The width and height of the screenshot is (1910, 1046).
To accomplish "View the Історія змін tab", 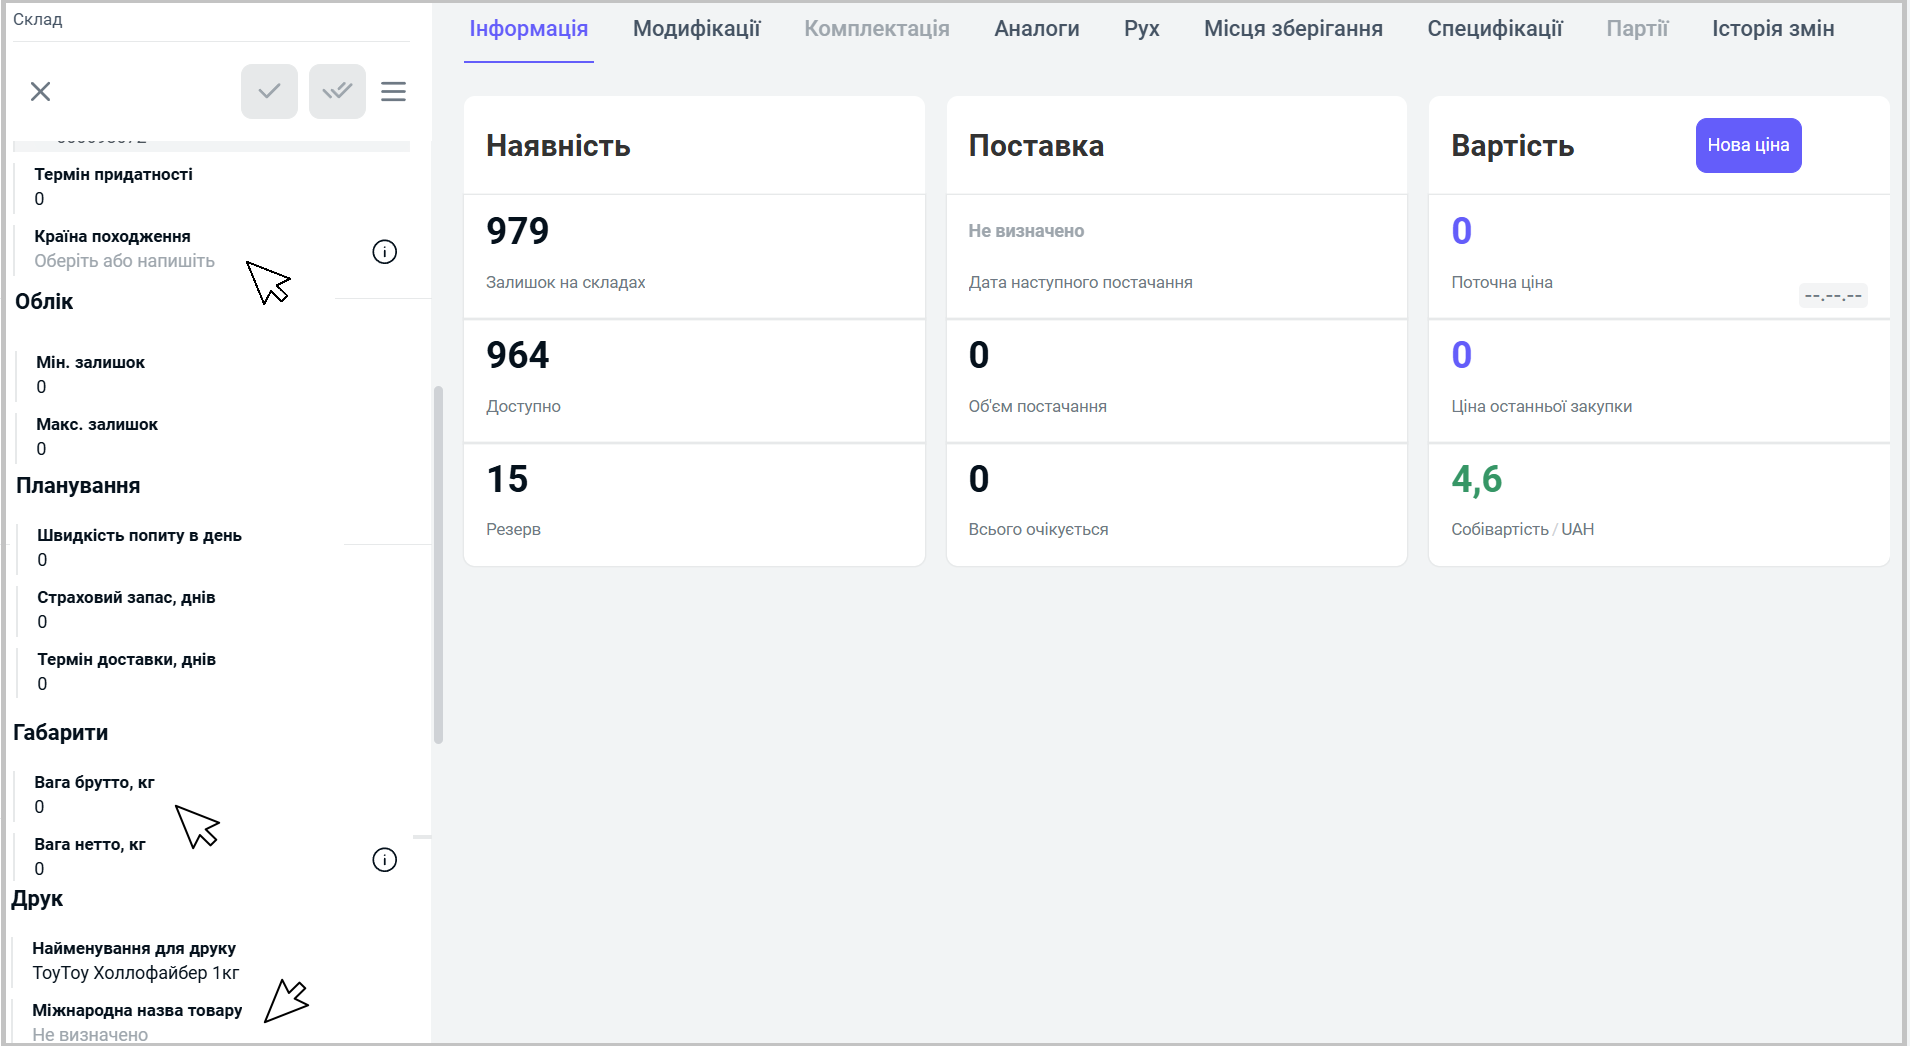I will [x=1772, y=29].
